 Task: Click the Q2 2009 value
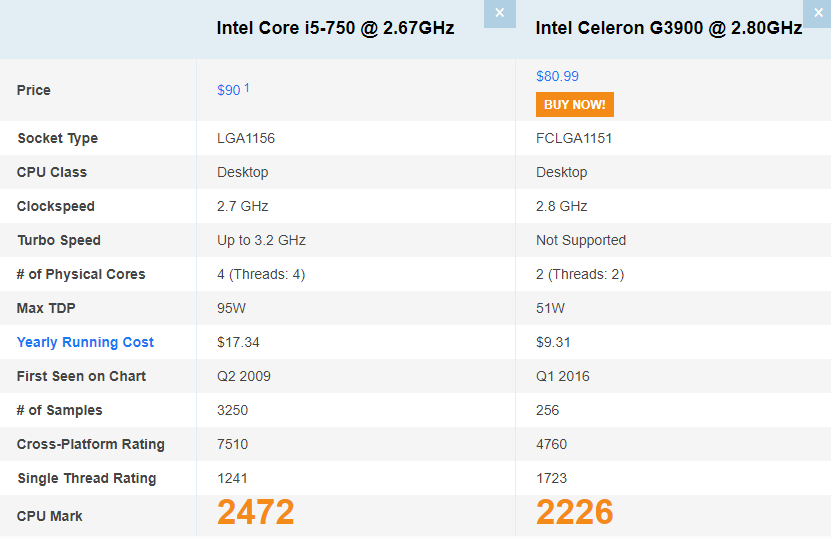click(x=244, y=376)
